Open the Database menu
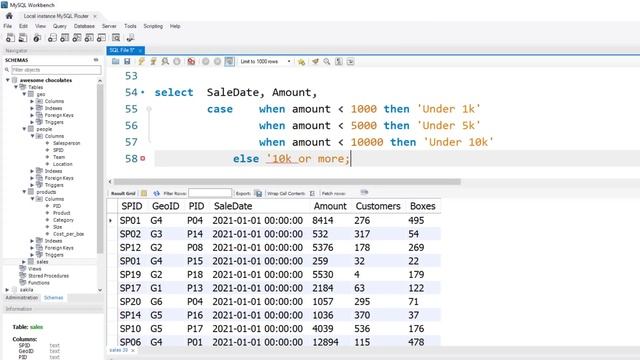640x360 pixels. click(x=84, y=26)
